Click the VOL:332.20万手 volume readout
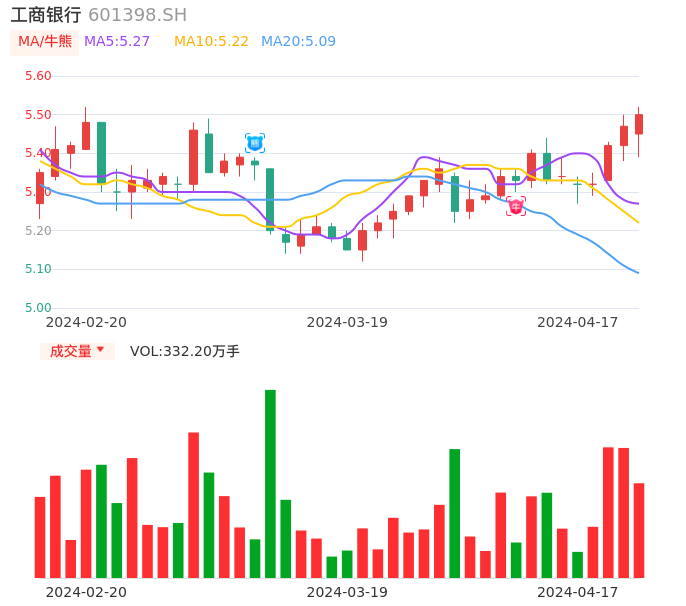 (x=185, y=351)
